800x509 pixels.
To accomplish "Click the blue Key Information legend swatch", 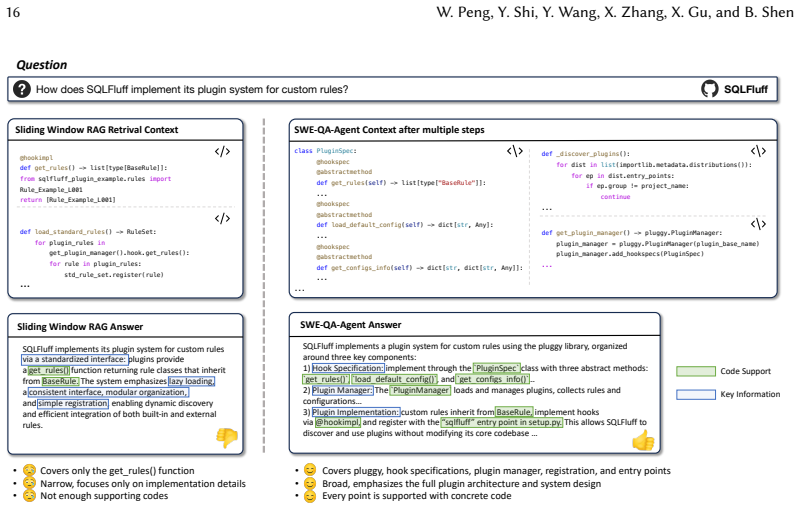I will coord(696,394).
